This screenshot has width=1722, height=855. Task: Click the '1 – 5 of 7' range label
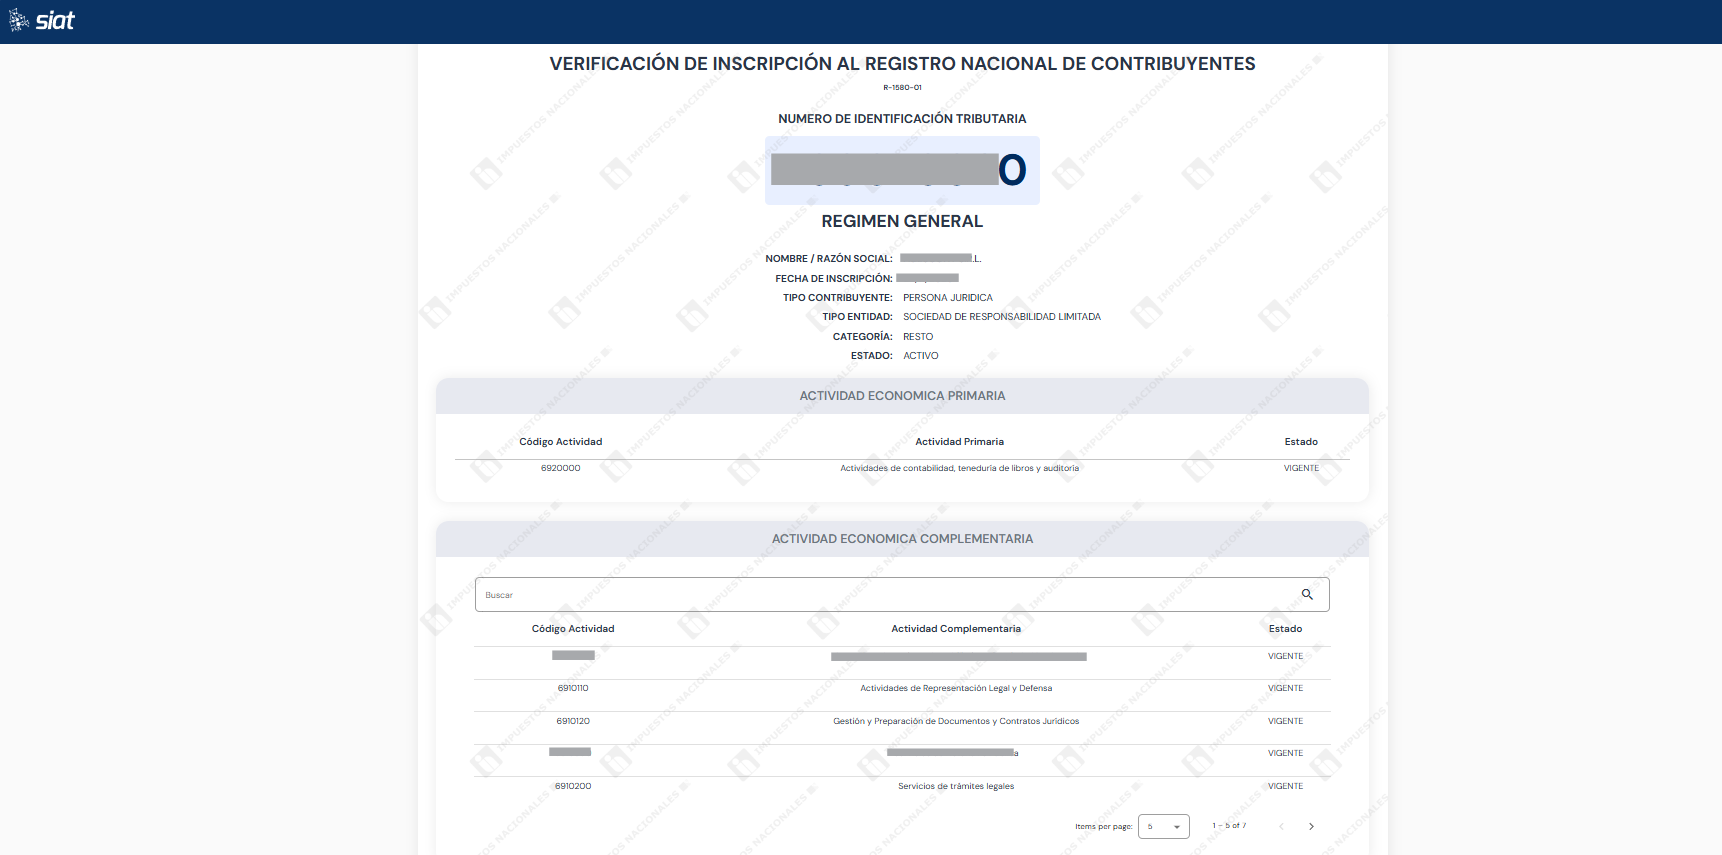point(1229,826)
